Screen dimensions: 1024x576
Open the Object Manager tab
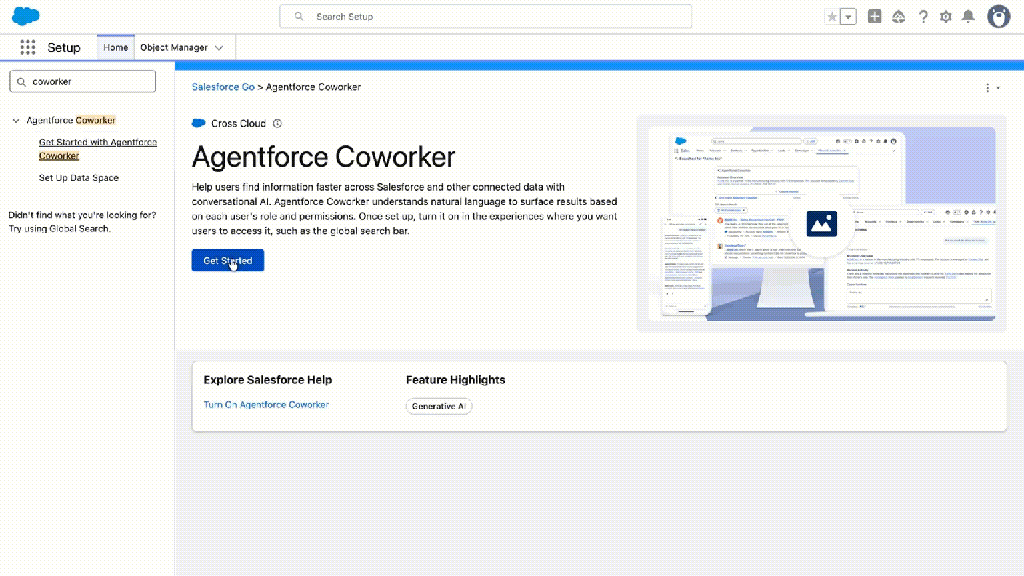click(x=174, y=48)
